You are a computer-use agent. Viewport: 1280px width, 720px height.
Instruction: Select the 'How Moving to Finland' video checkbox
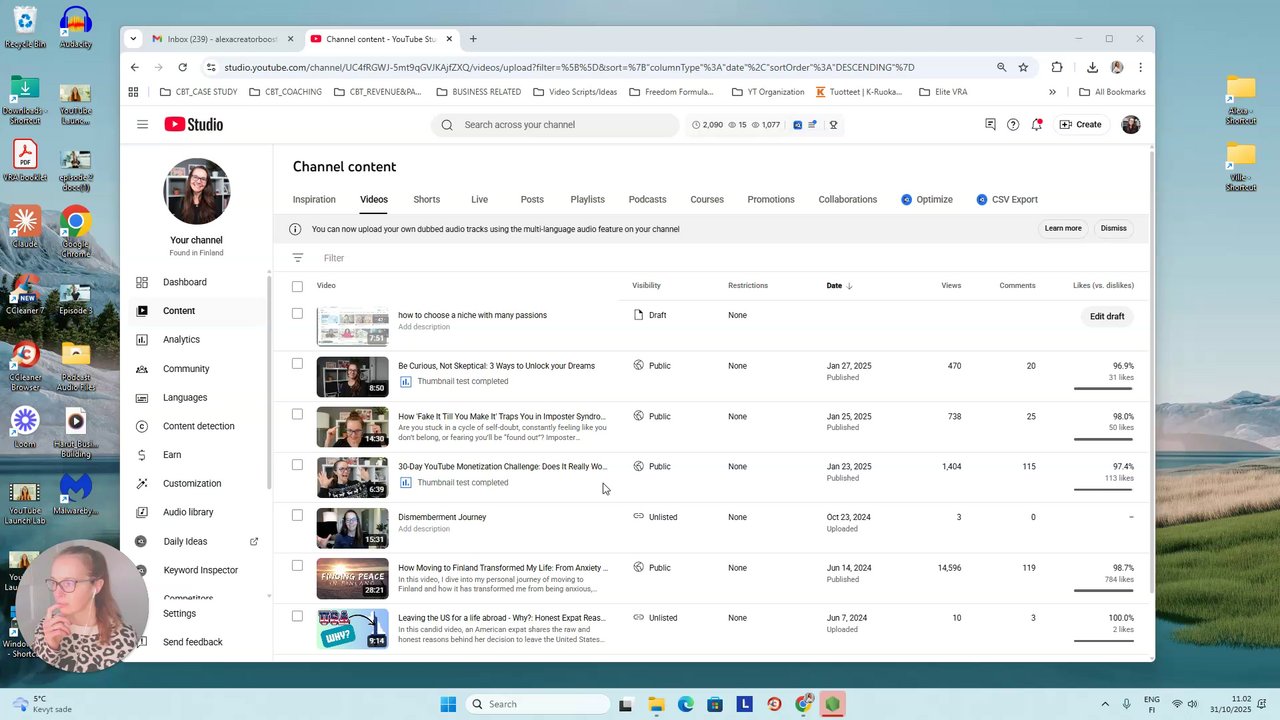(297, 566)
